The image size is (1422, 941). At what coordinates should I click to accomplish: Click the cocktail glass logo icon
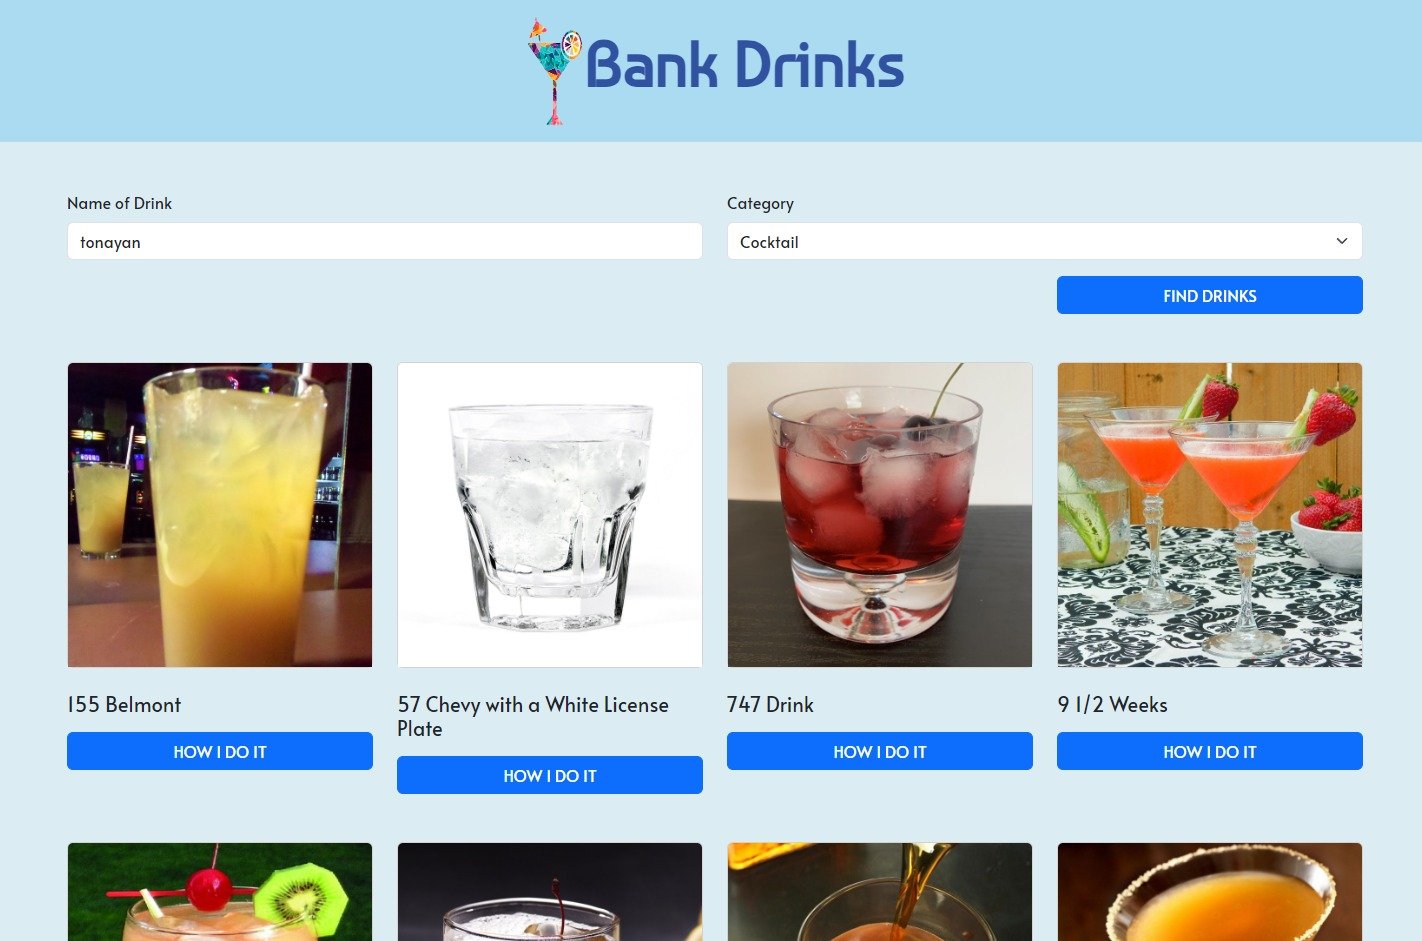[x=555, y=72]
